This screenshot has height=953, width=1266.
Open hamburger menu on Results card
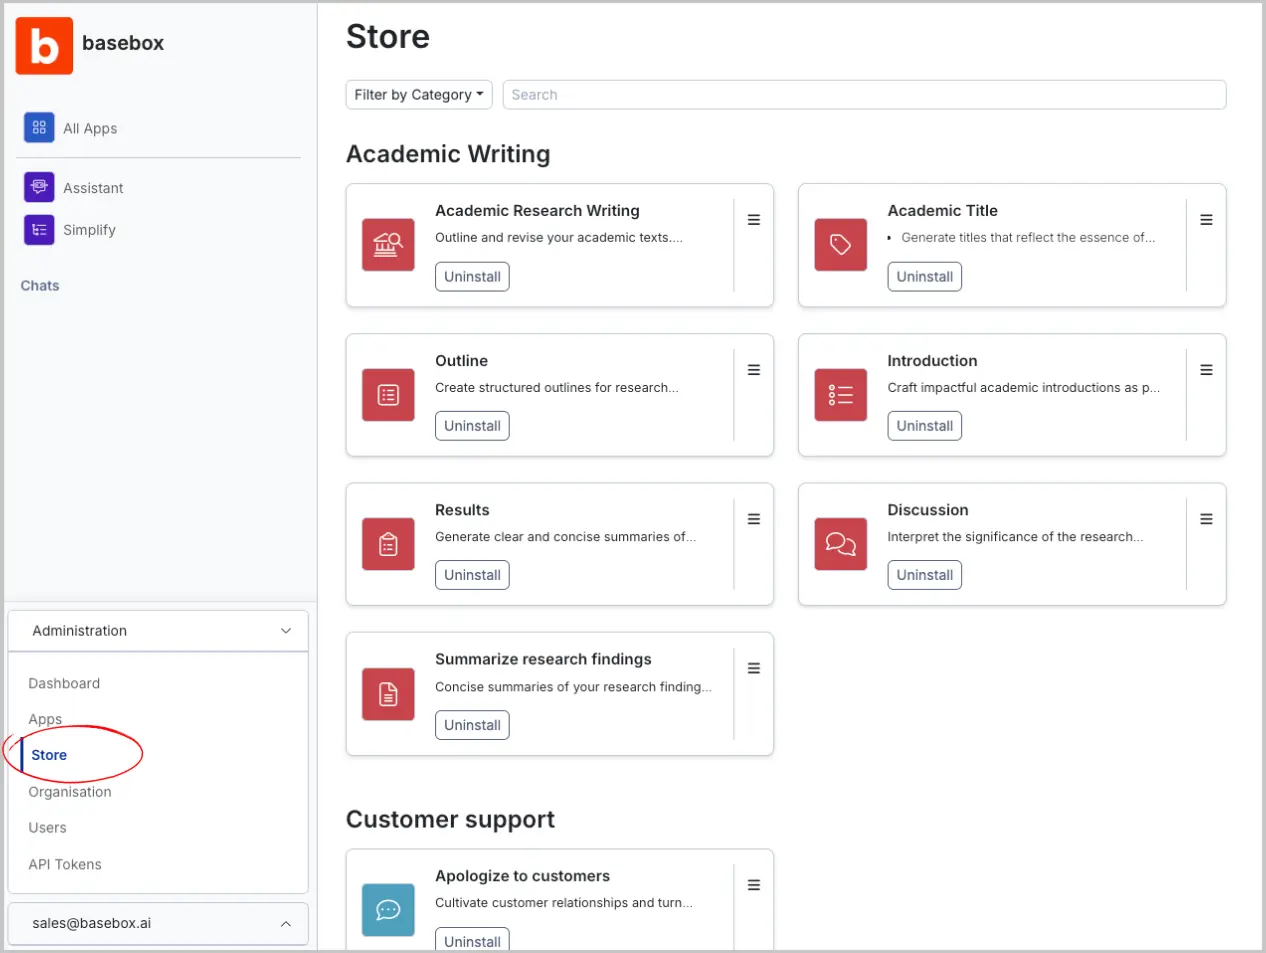coord(754,519)
